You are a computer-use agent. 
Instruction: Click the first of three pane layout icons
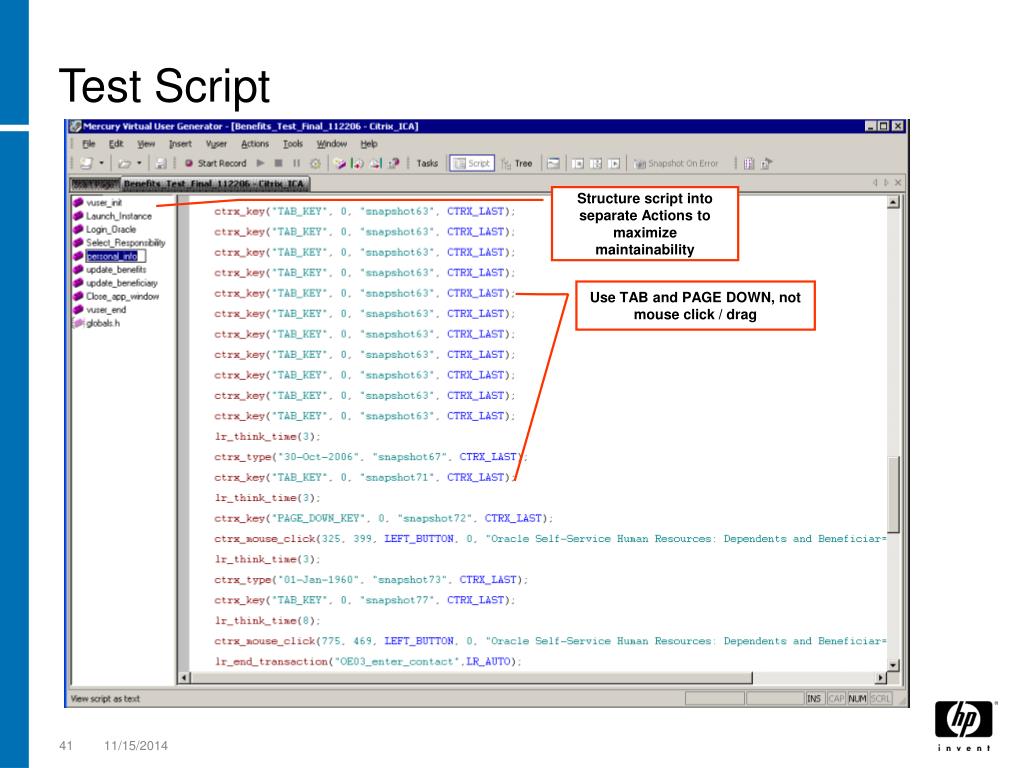tap(577, 163)
